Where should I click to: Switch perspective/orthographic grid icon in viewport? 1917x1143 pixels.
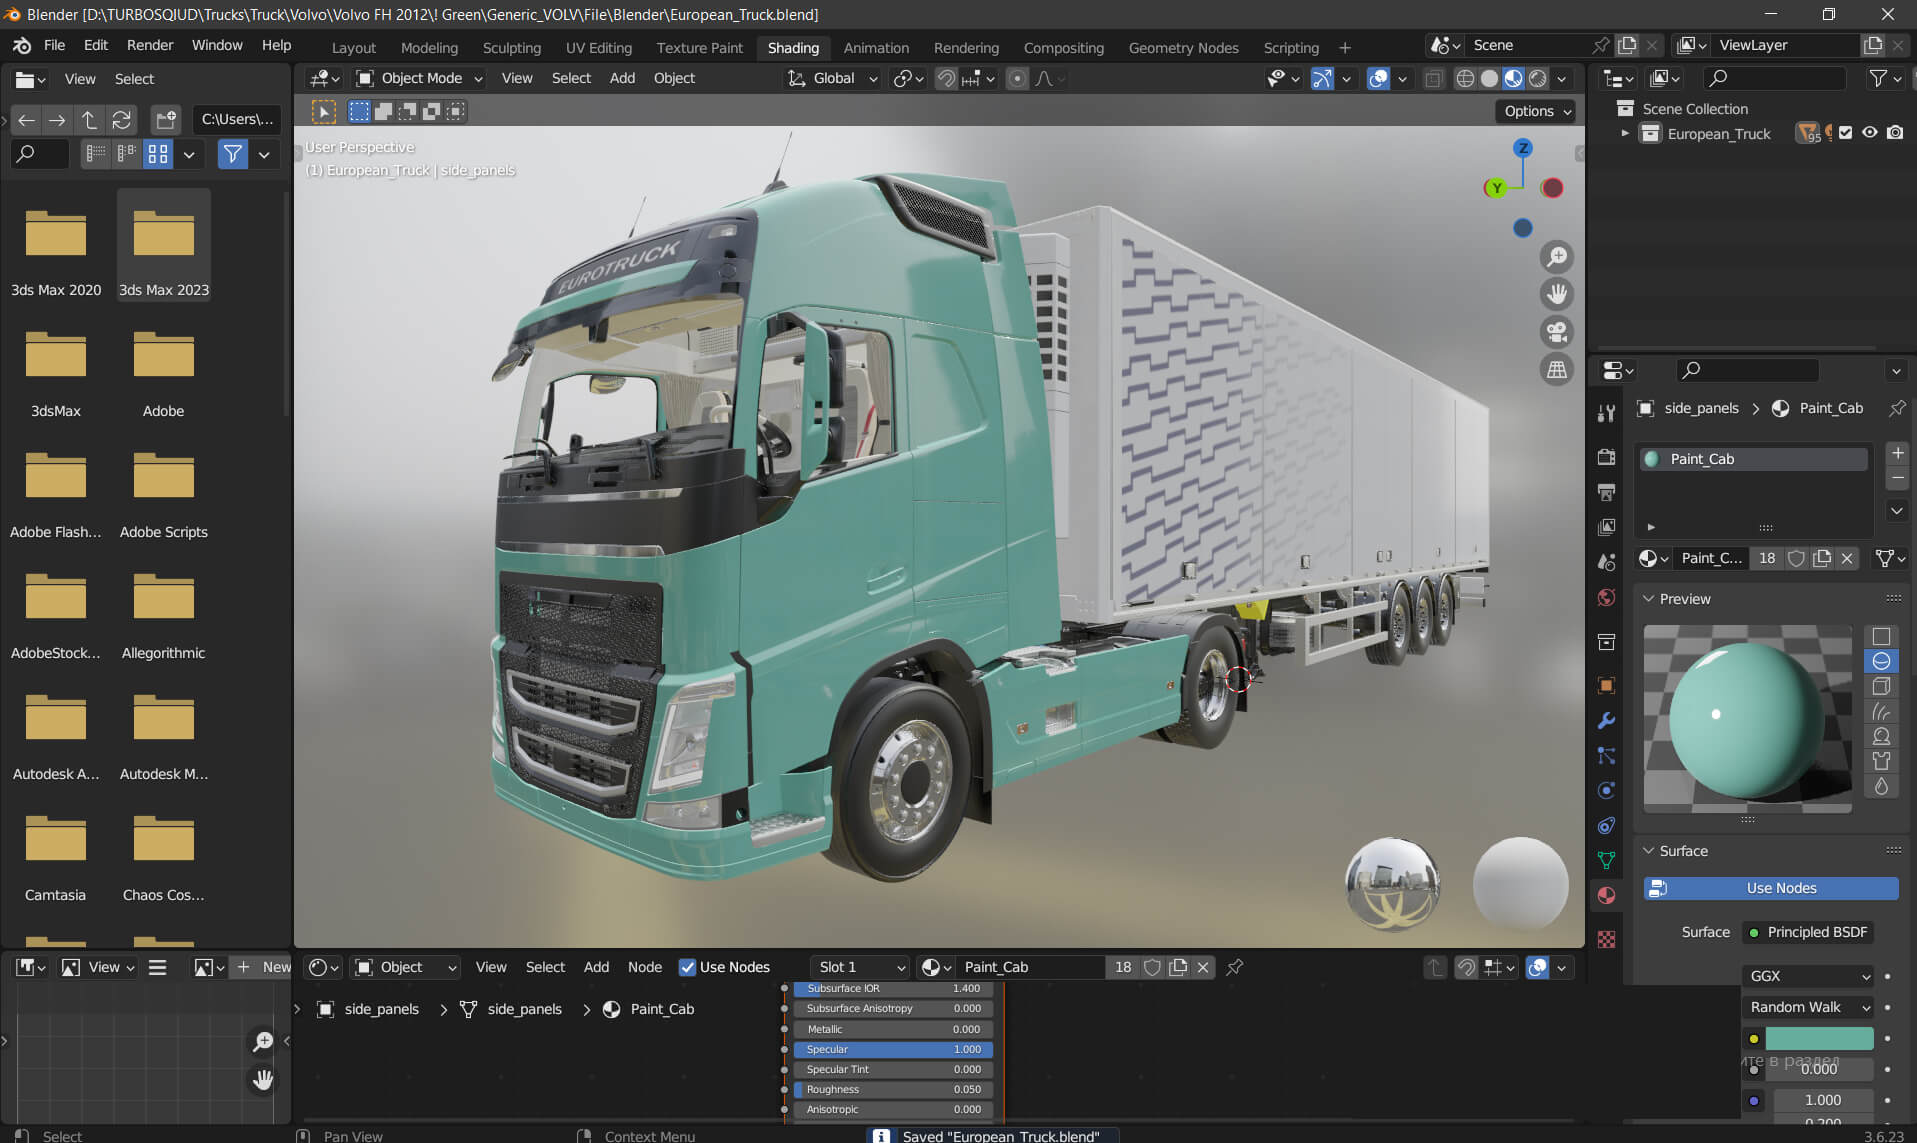[1557, 370]
